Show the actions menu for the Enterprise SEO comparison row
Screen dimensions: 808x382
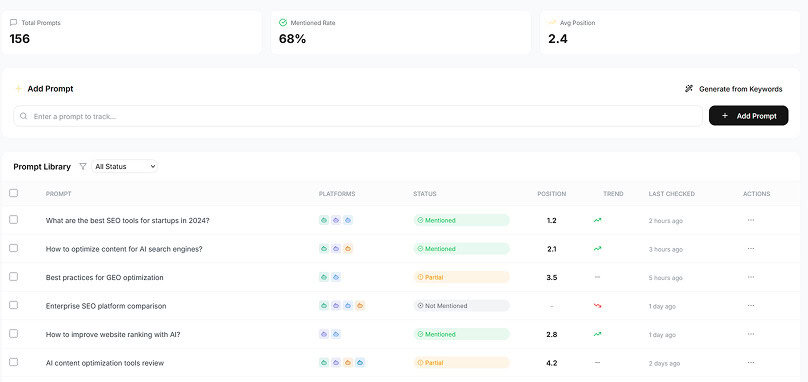point(751,306)
